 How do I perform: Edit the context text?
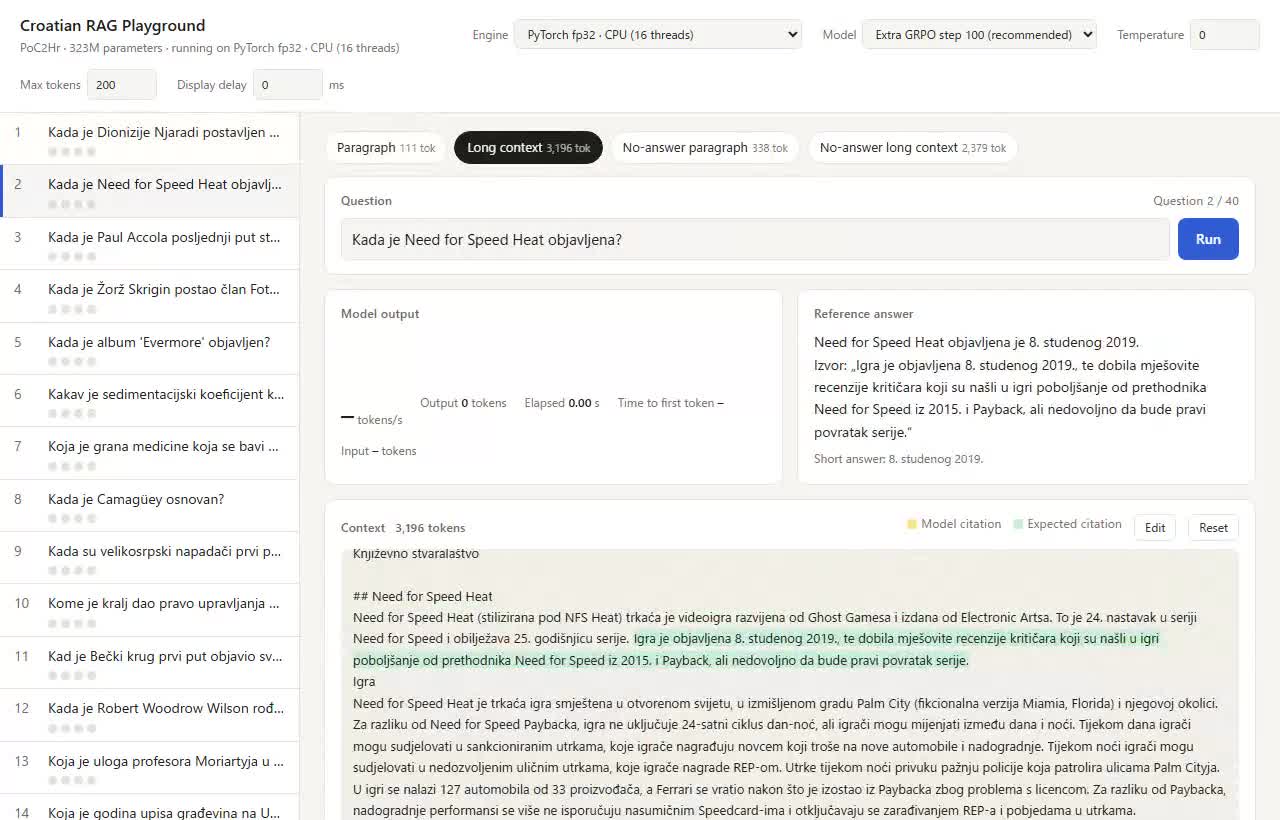(x=1155, y=528)
